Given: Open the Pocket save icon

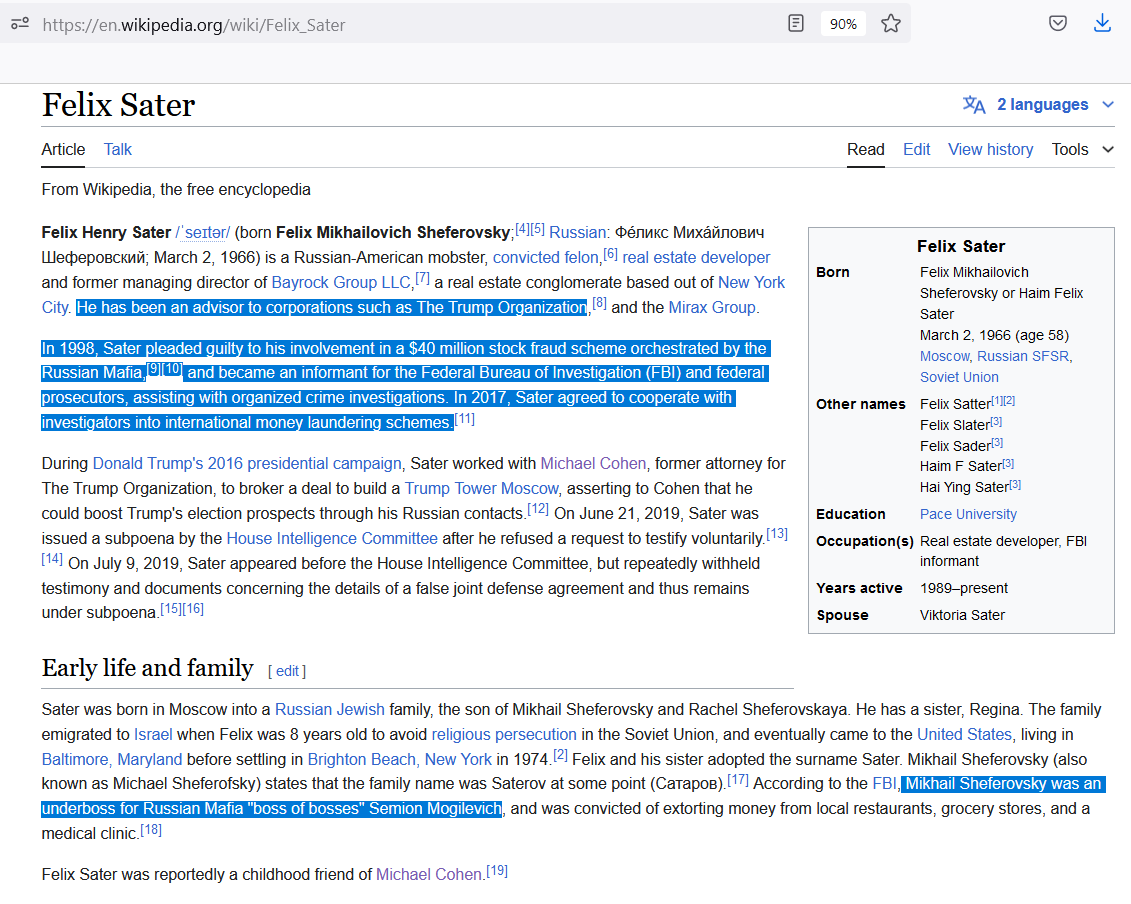Looking at the screenshot, I should (x=1057, y=24).
